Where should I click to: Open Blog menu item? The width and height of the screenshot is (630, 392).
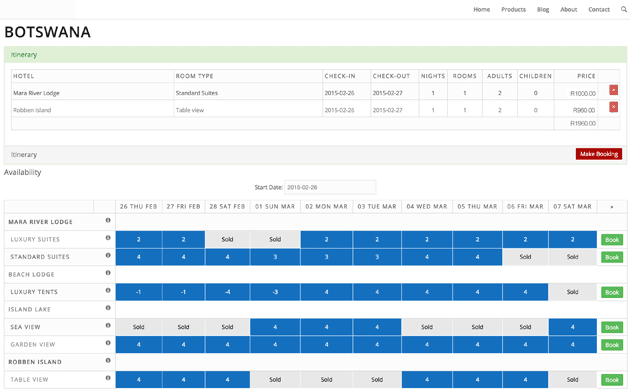click(x=543, y=9)
